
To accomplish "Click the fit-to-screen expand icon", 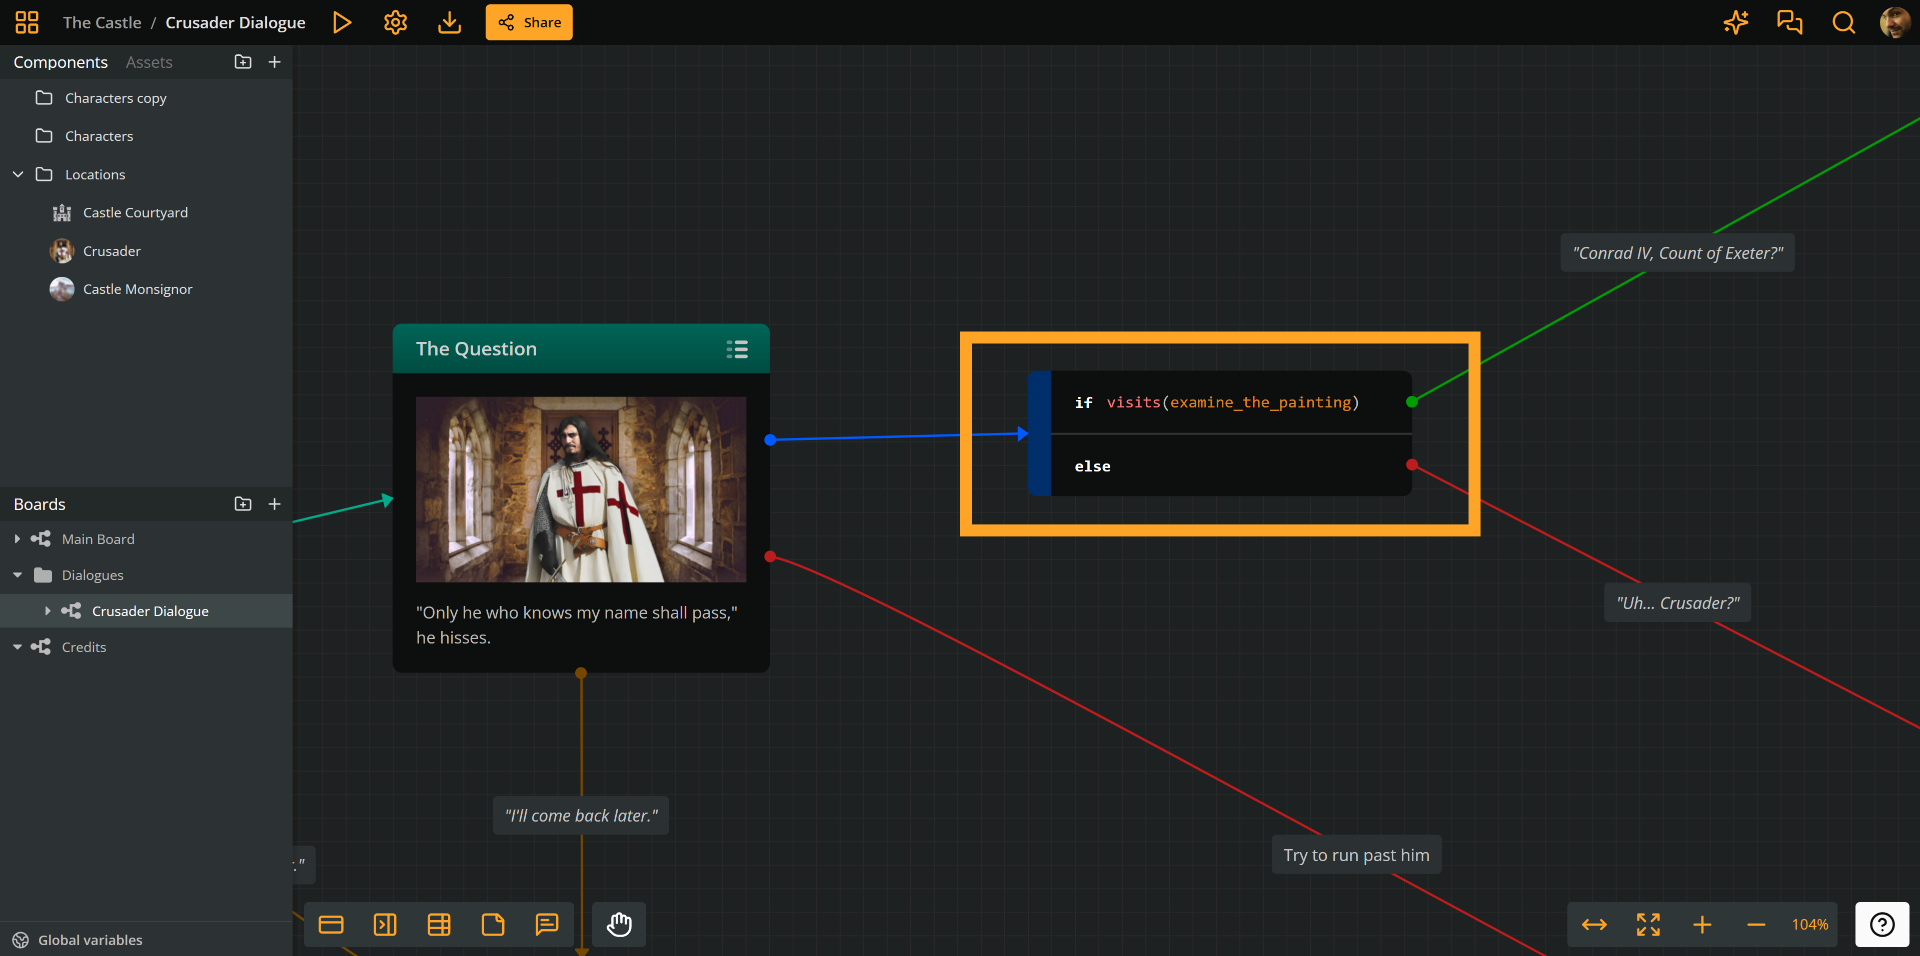I will coord(1648,925).
